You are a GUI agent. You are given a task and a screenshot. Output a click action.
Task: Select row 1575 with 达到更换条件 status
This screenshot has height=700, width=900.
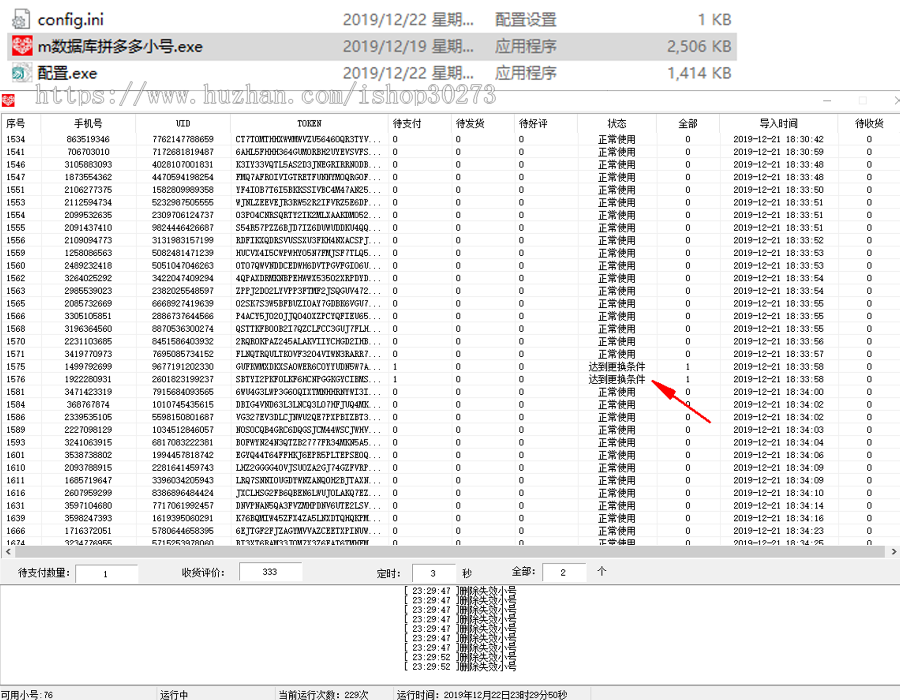point(300,366)
